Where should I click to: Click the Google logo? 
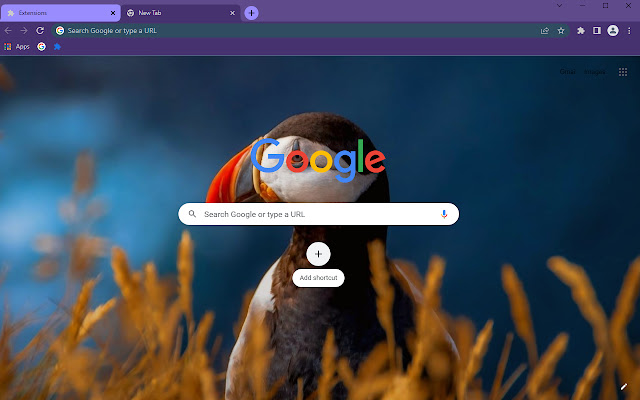coord(318,160)
